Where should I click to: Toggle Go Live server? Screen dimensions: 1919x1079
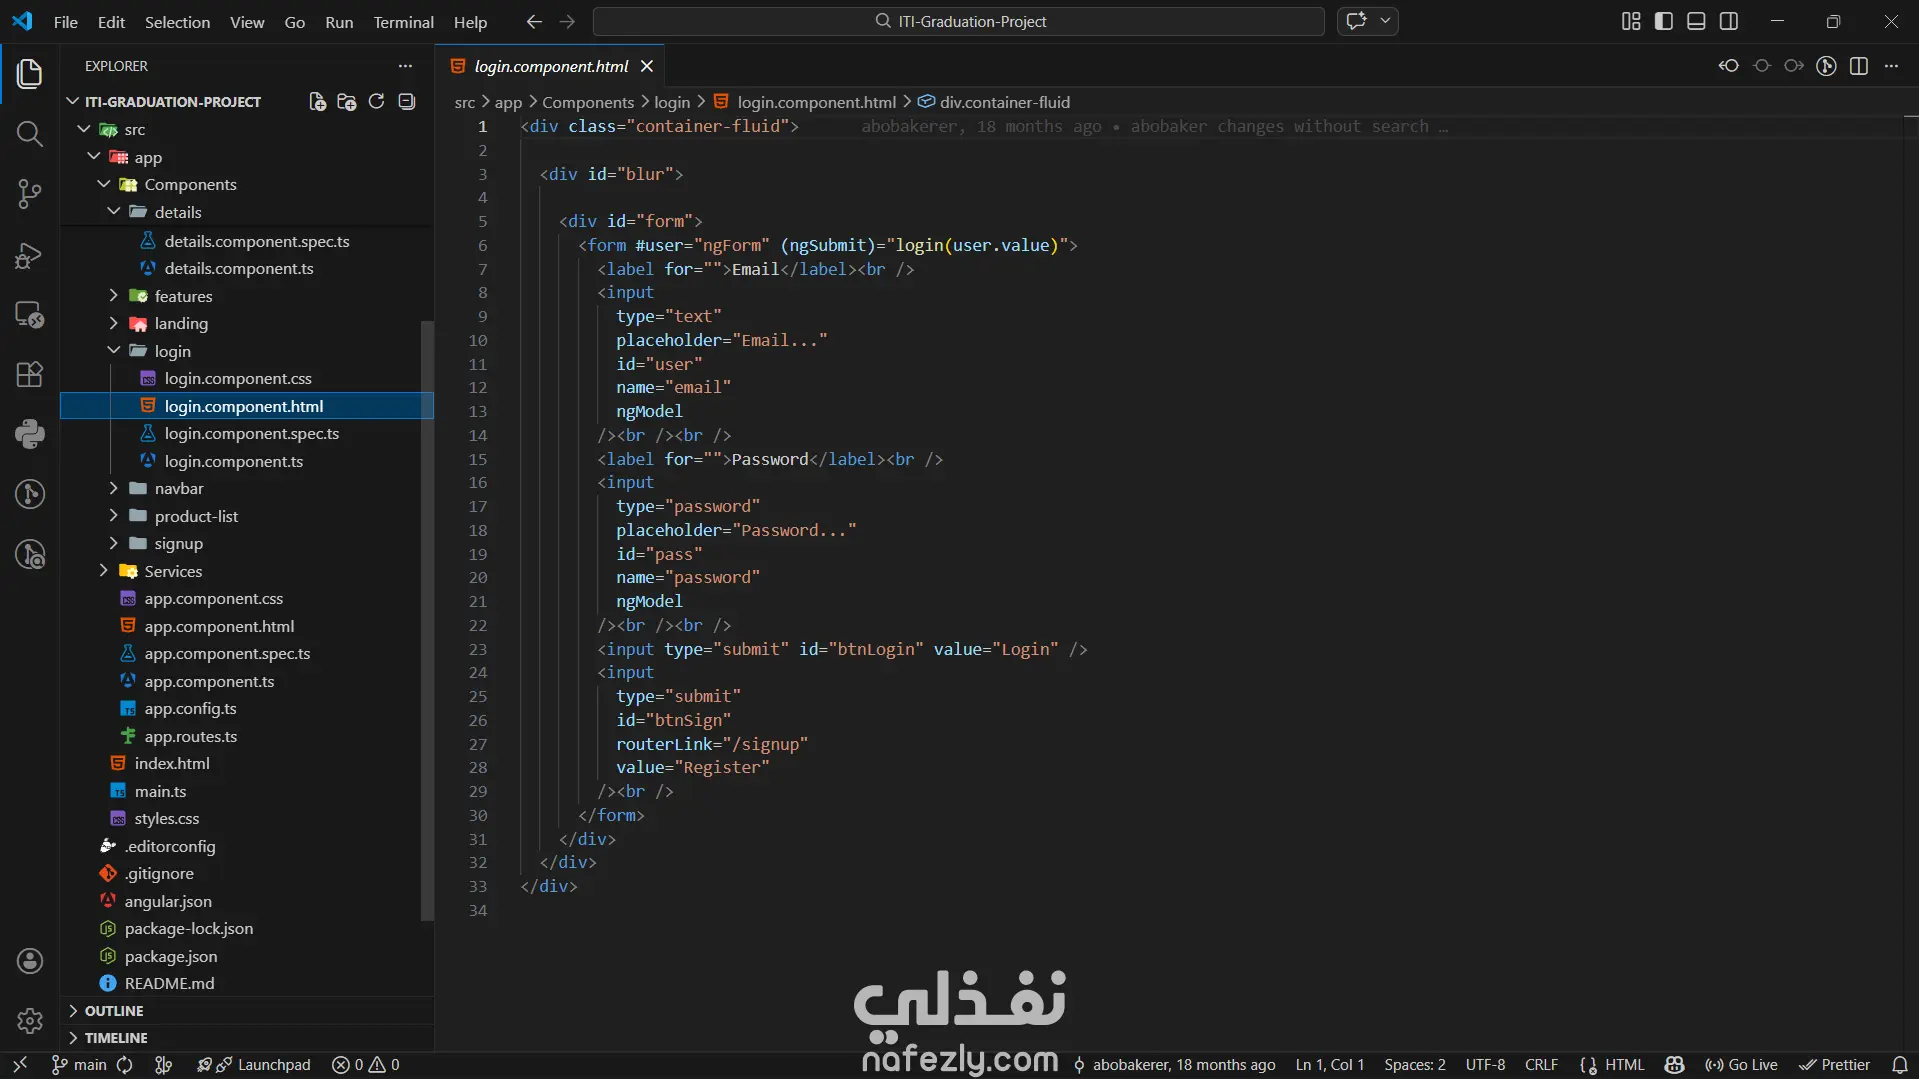click(x=1741, y=1065)
